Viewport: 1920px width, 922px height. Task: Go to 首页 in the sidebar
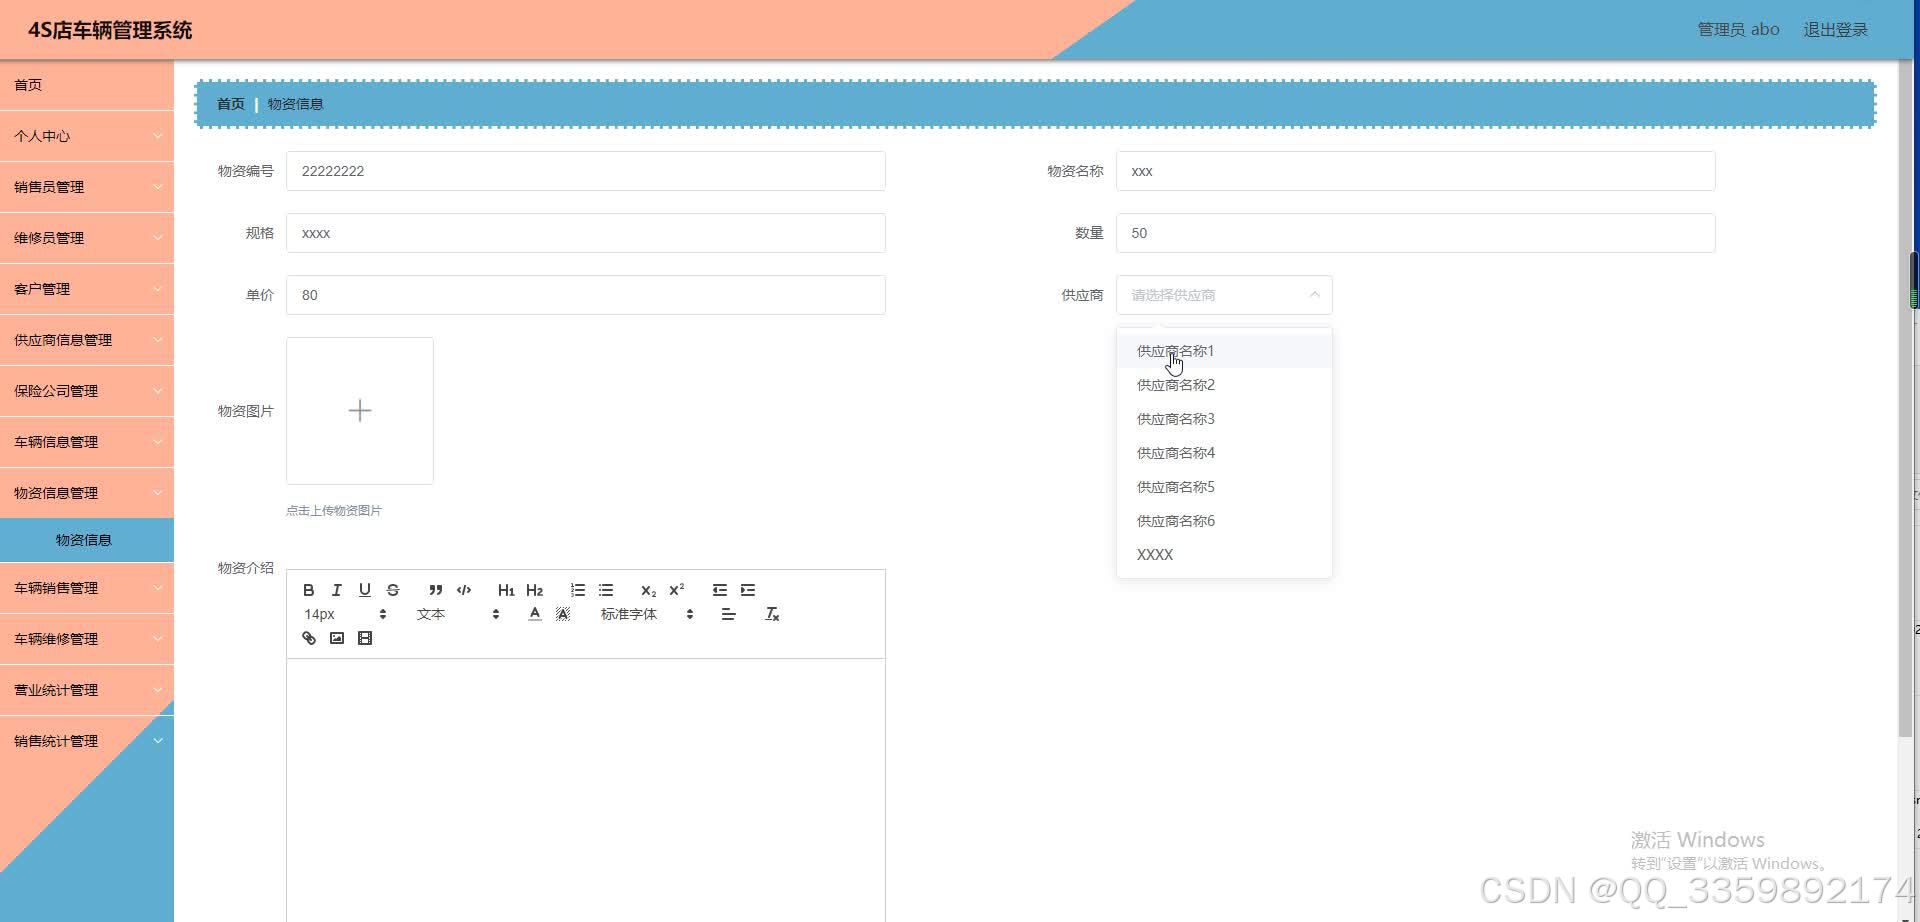click(x=87, y=85)
